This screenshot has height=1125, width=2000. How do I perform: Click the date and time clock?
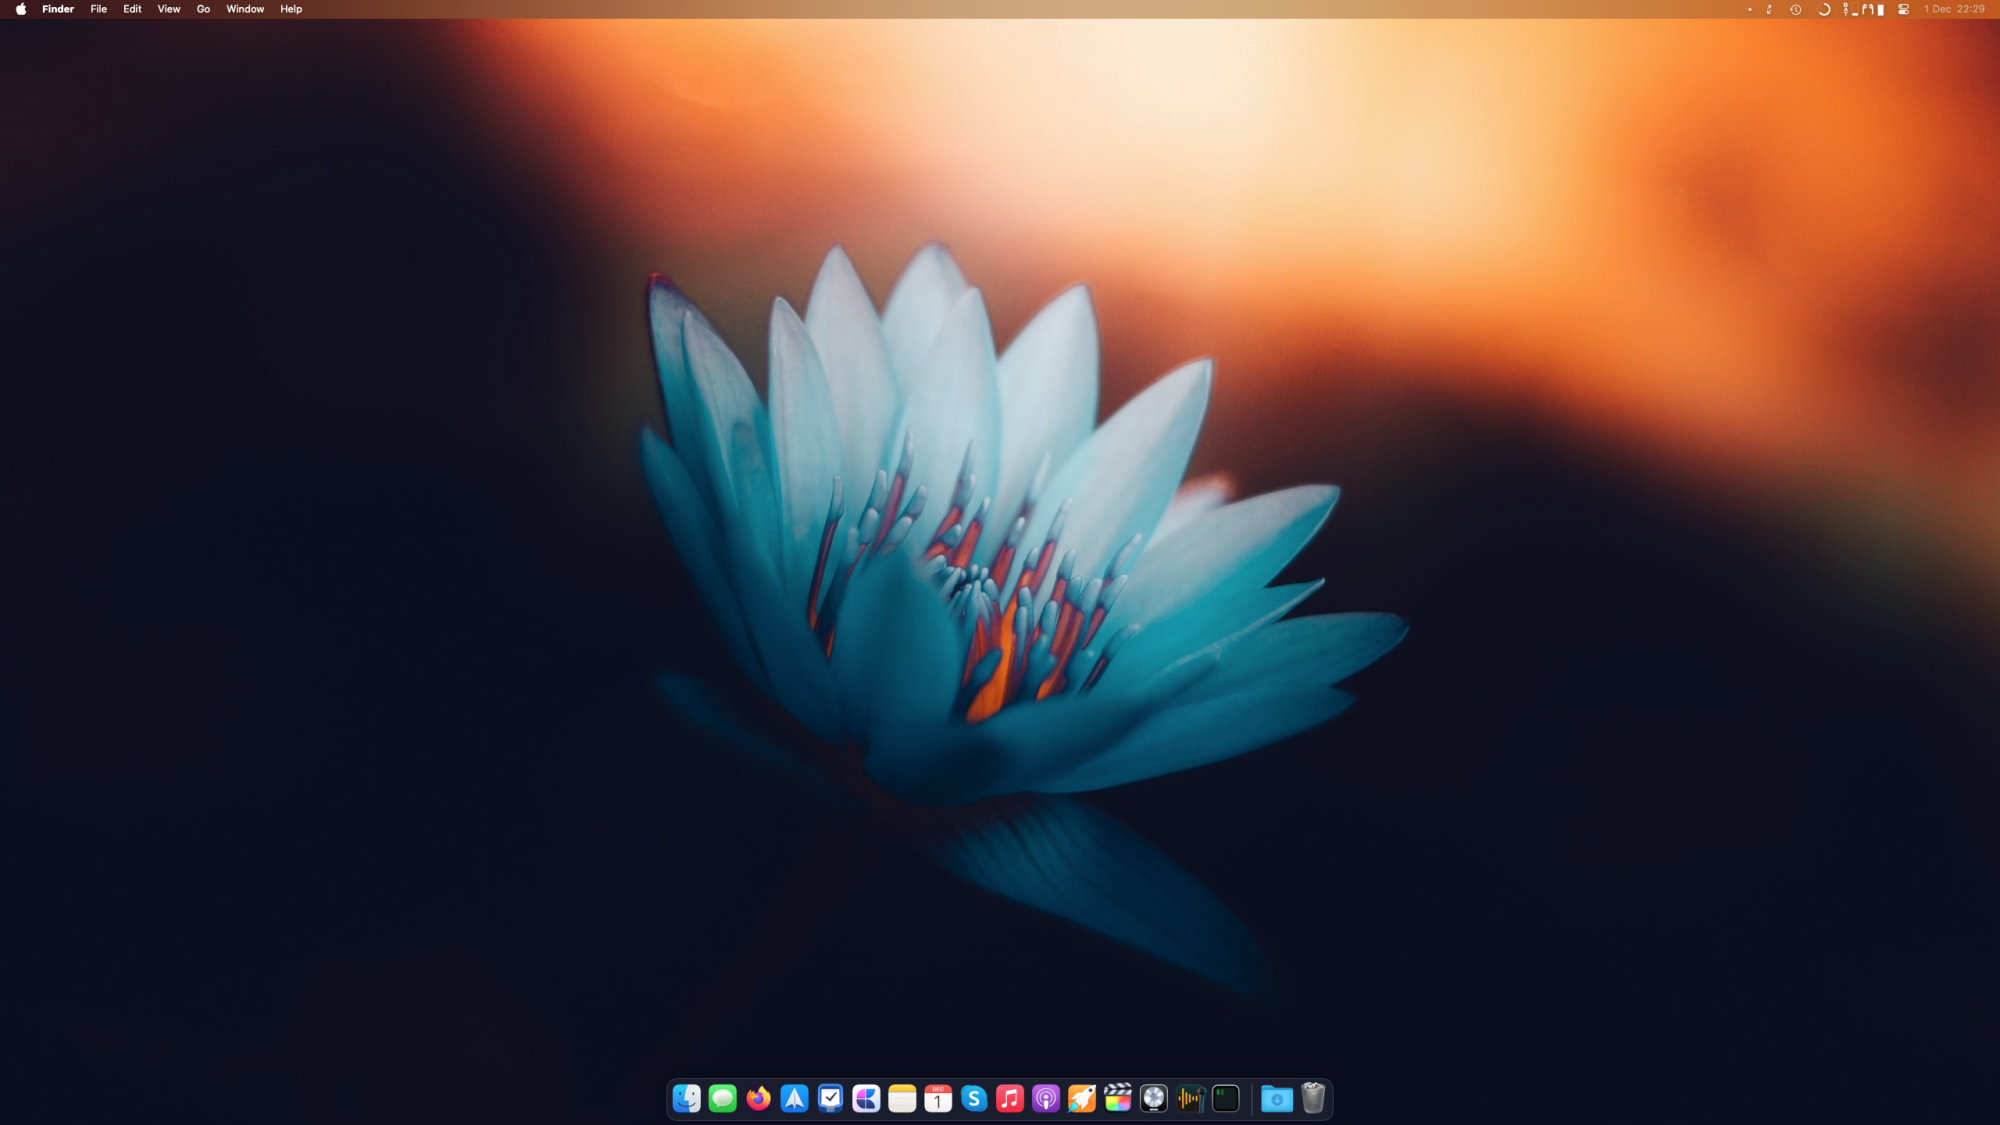click(1954, 9)
